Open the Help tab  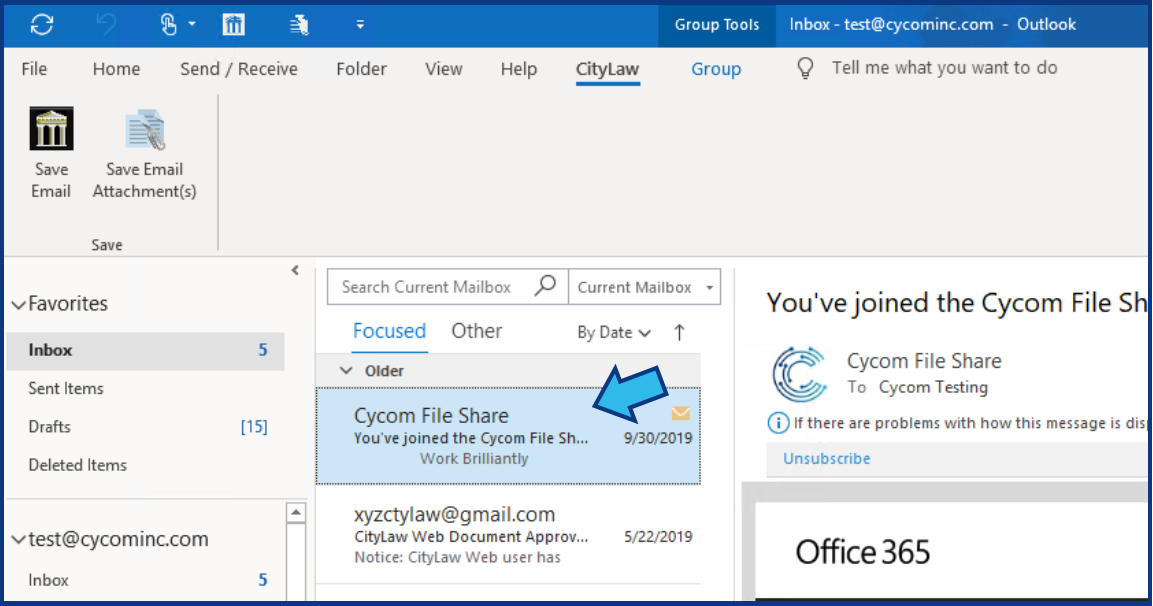519,69
